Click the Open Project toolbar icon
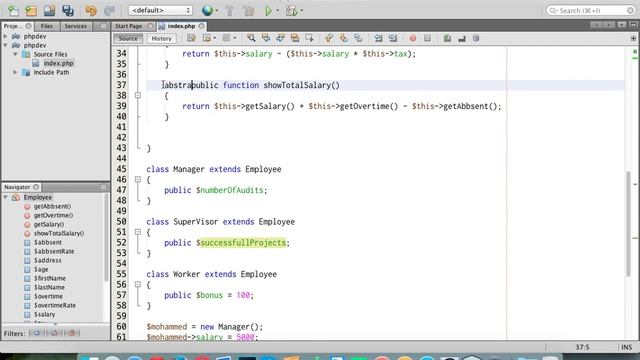This screenshot has height=360, width=640. [49, 11]
